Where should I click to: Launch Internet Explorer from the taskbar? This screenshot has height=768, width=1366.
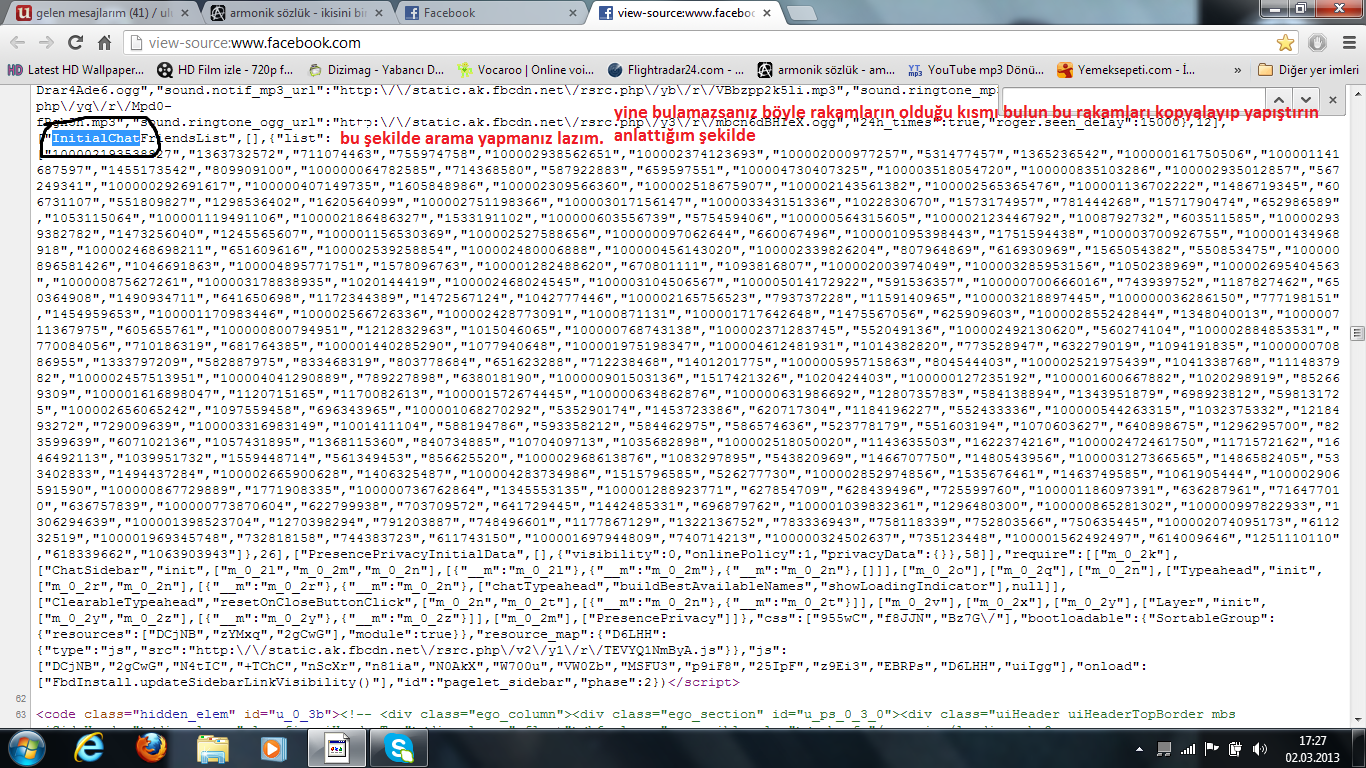91,747
